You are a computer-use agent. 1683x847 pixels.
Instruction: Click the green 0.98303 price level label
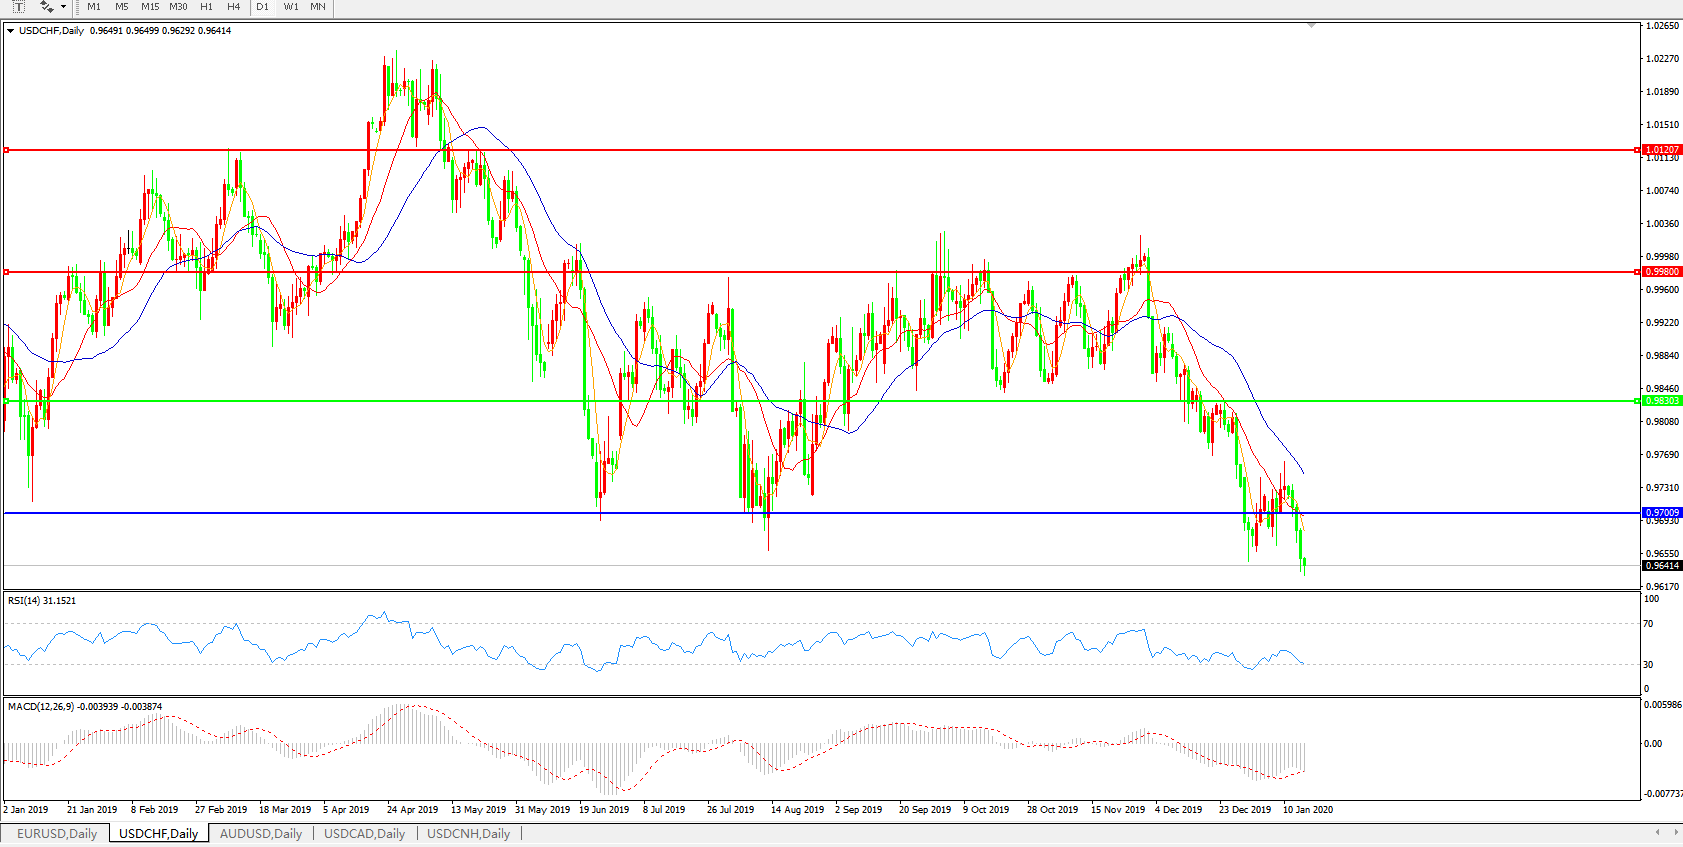coord(1662,401)
